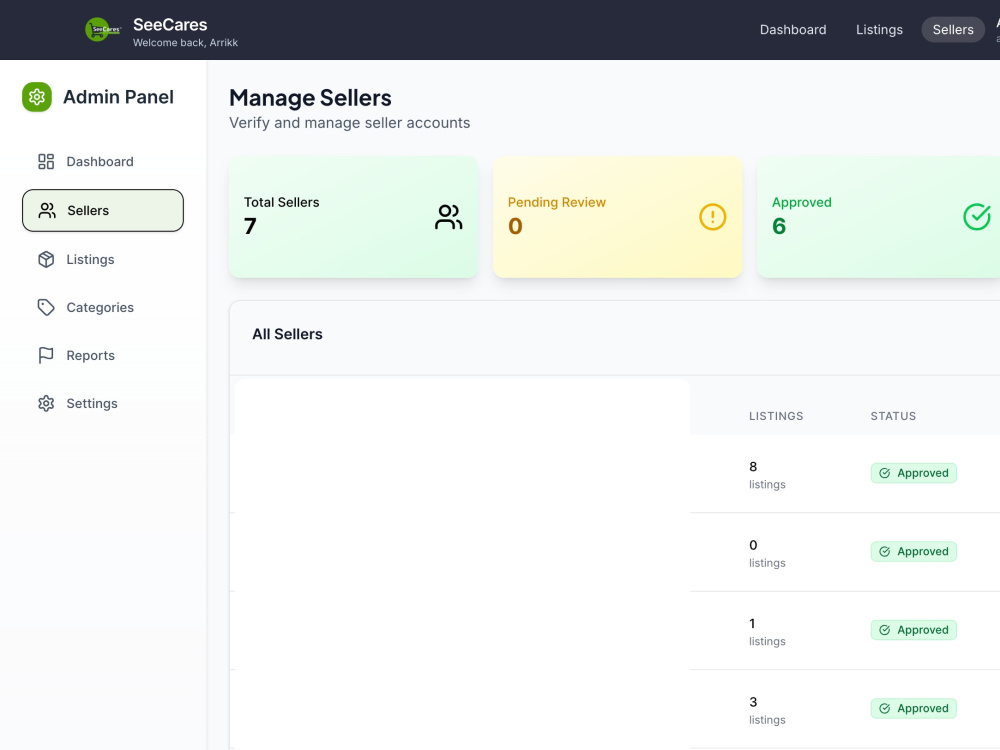Screen dimensions: 1000x750
Task: Click the SeeCares brand name in the header
Action: click(170, 25)
